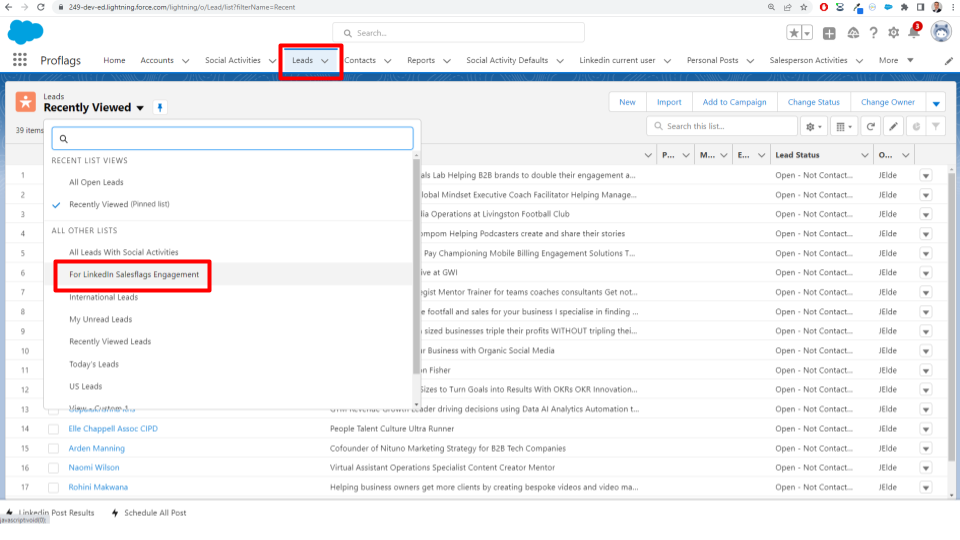
Task: Open the Salesperson Activities tab
Action: 808,60
